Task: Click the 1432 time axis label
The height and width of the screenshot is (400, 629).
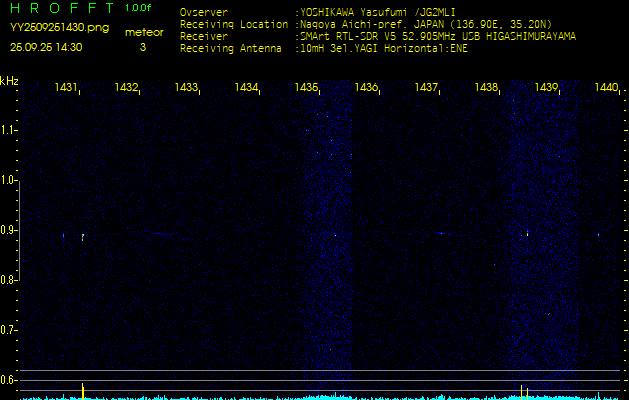Action: pos(126,87)
